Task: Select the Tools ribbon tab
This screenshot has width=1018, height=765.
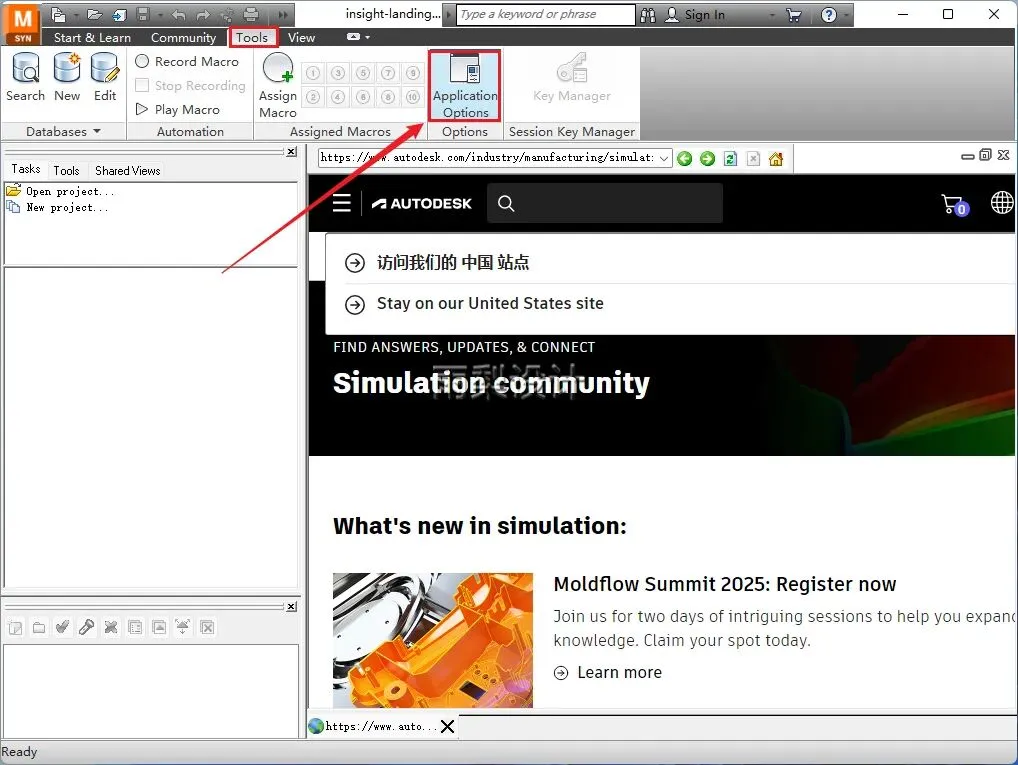Action: pos(252,38)
